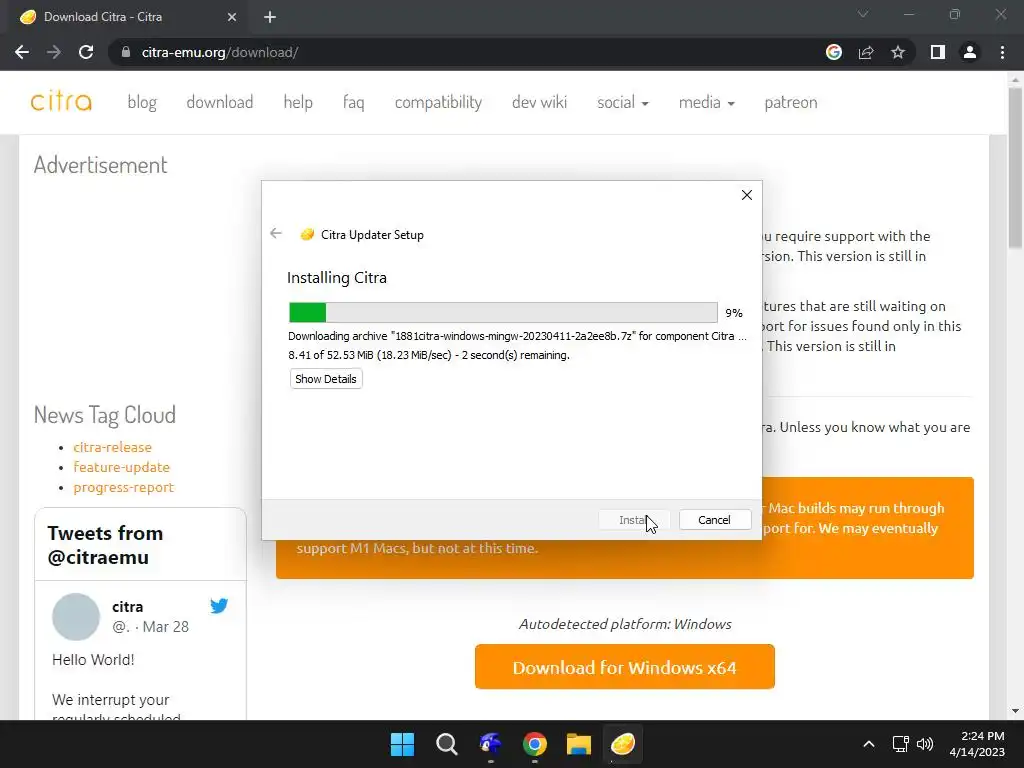This screenshot has width=1024, height=768.
Task: Reload the Citra download page
Action: tap(86, 52)
